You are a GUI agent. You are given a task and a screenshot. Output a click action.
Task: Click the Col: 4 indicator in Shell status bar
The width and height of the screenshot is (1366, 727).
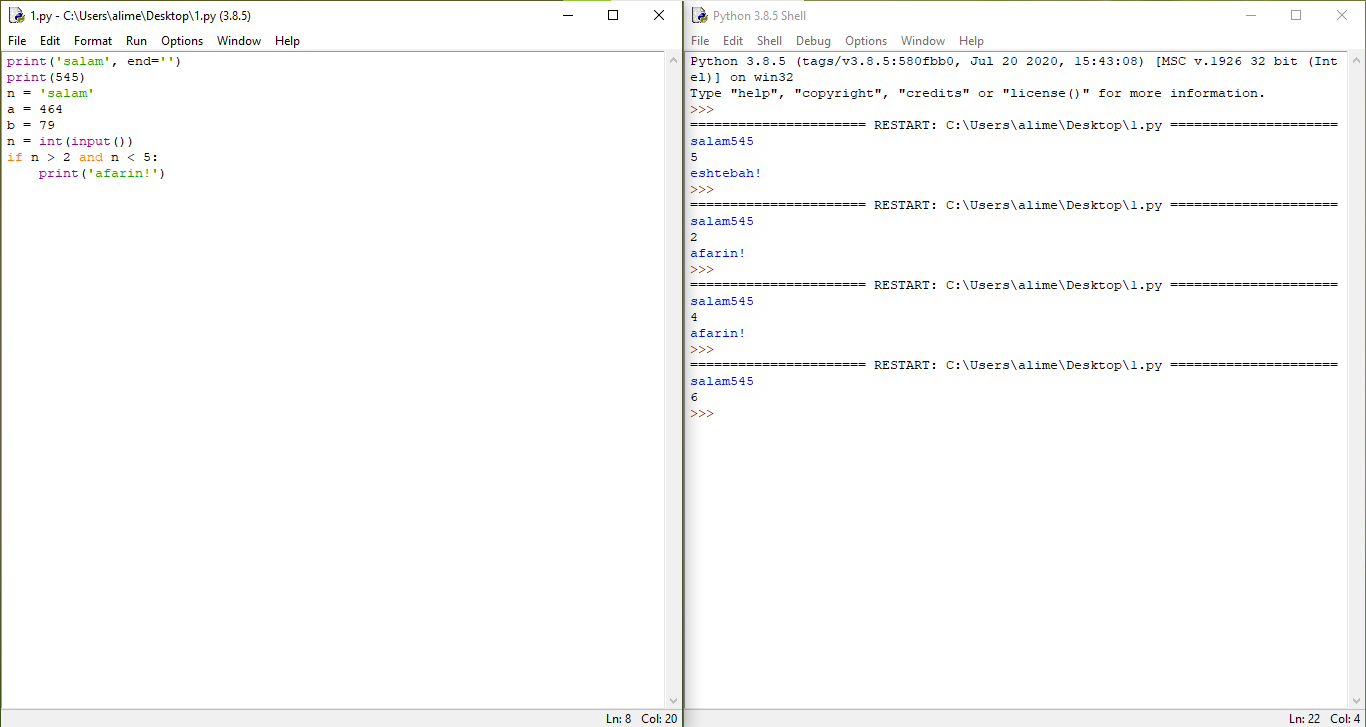[x=1346, y=719]
